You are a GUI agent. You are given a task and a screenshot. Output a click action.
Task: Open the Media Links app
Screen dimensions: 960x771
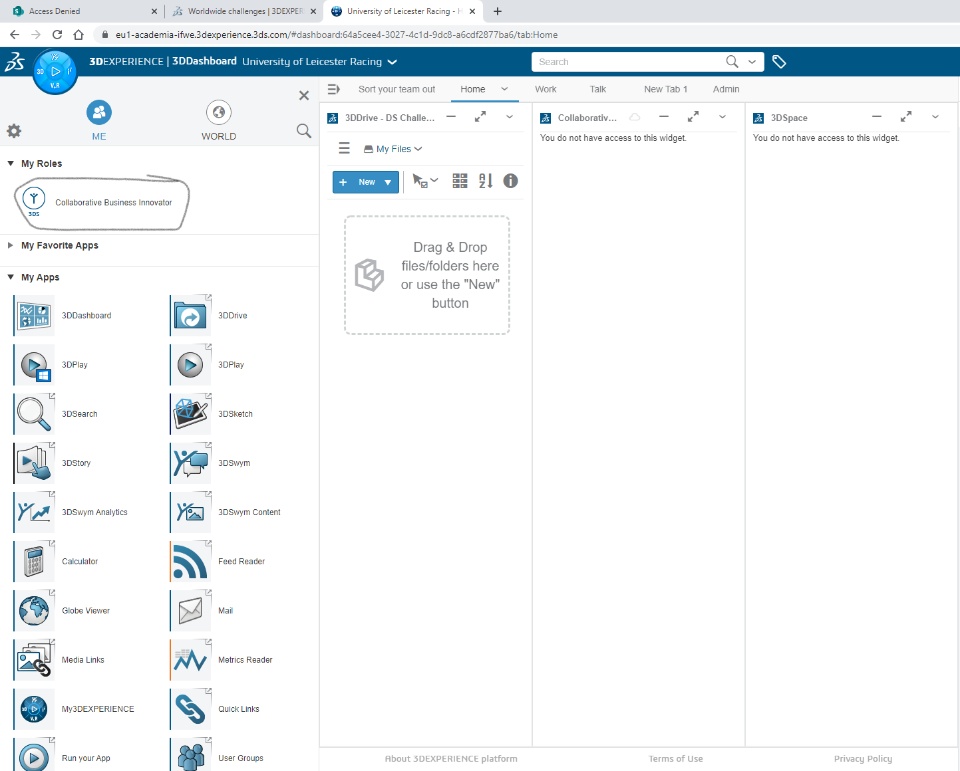pos(34,660)
